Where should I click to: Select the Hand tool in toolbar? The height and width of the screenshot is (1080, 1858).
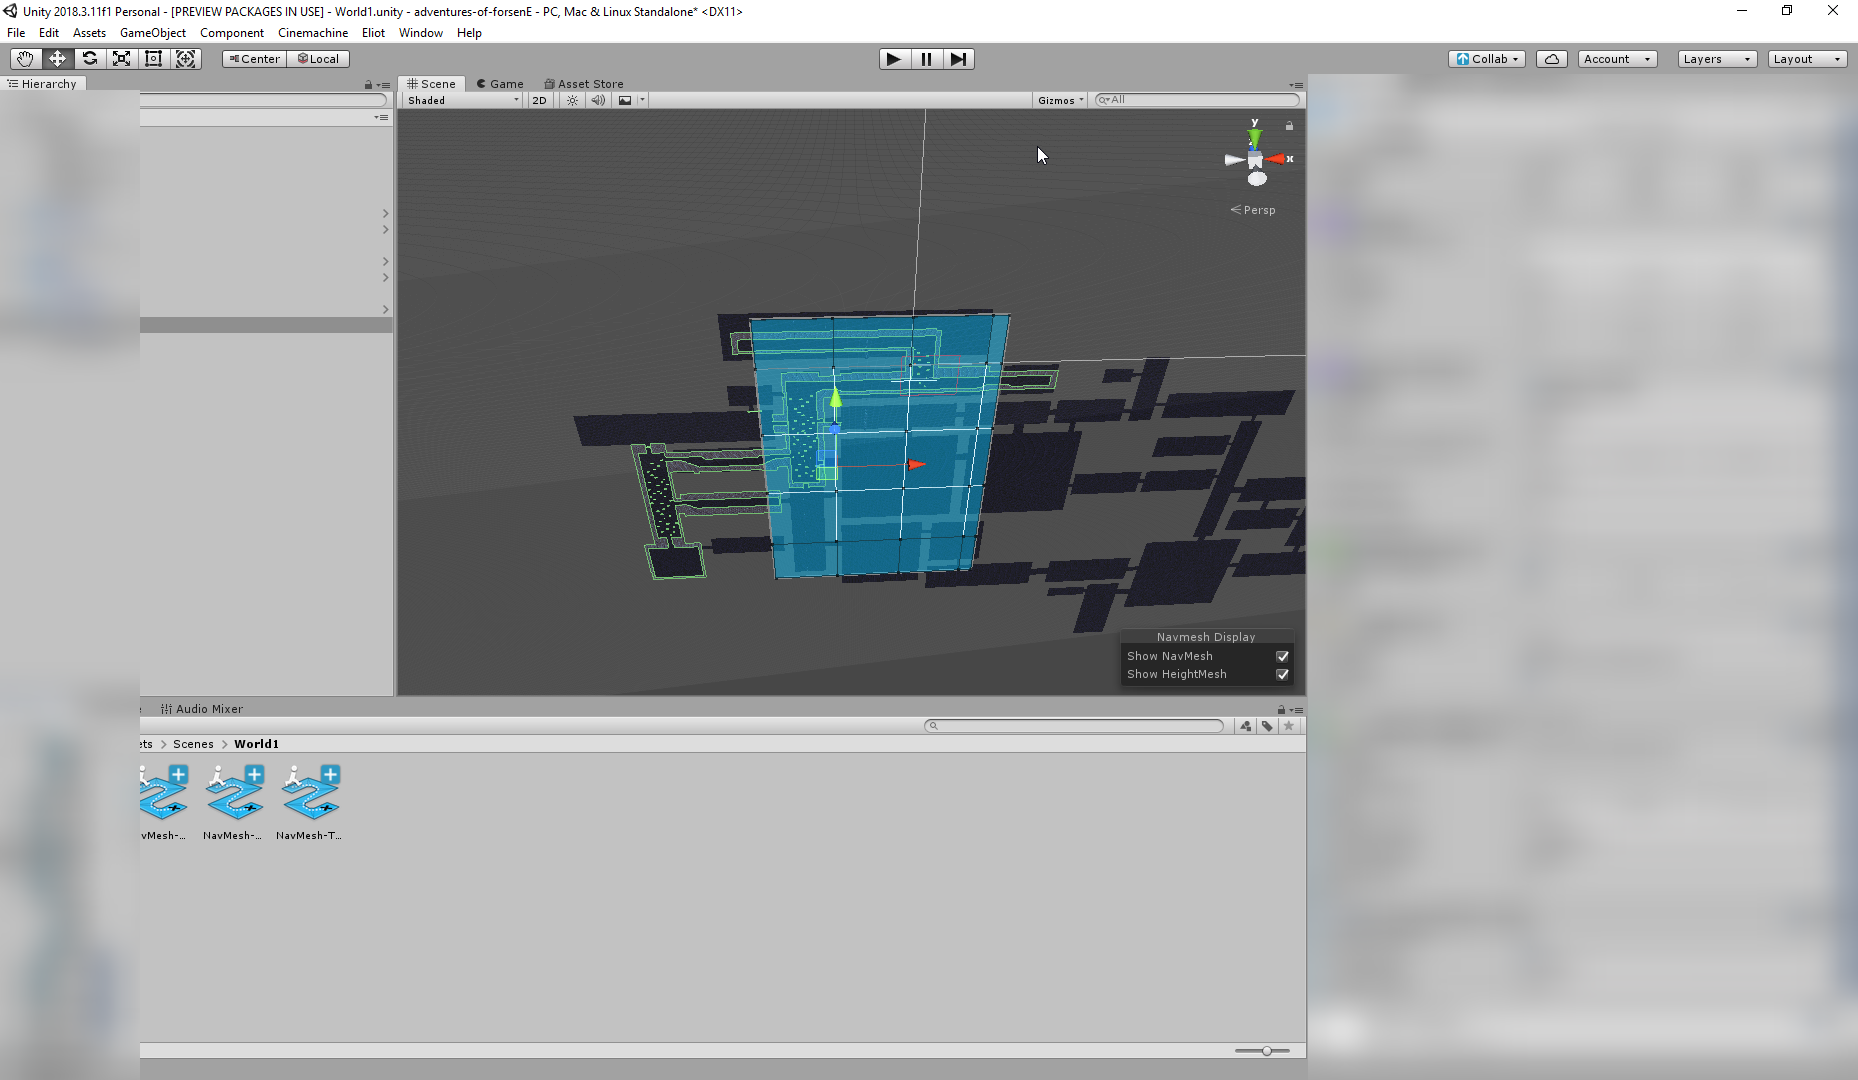(x=25, y=59)
